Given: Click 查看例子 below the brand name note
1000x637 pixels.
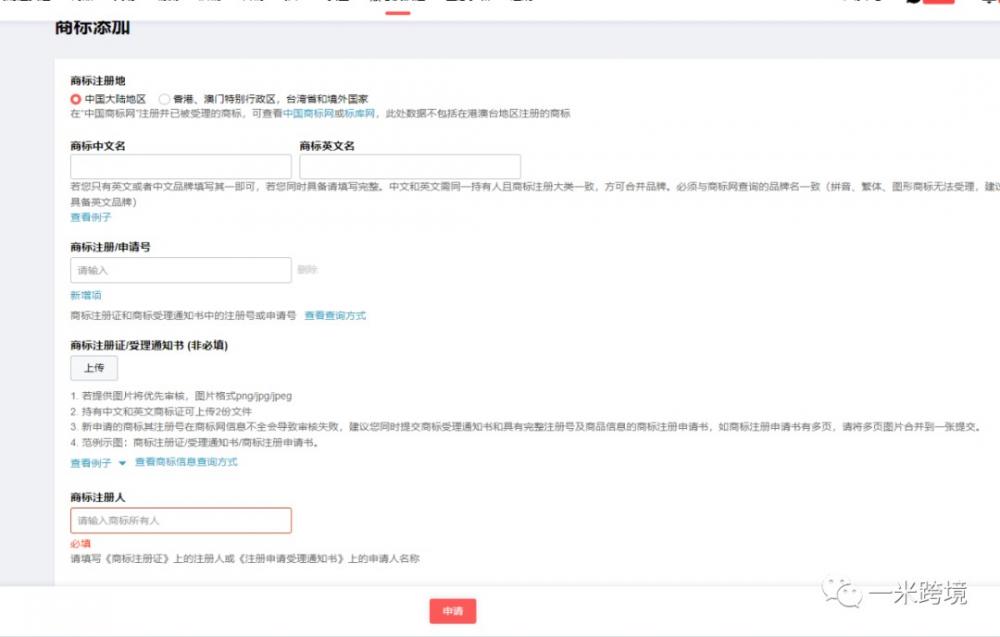Looking at the screenshot, I should tap(90, 217).
